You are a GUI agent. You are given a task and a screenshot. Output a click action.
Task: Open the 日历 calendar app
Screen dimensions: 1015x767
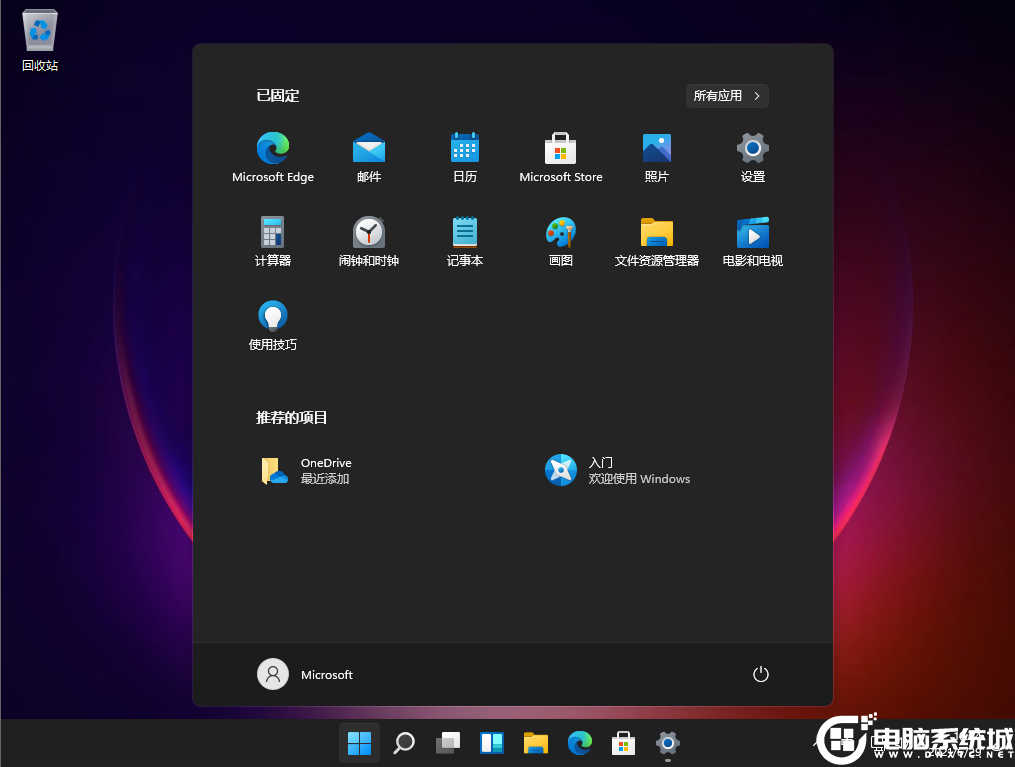(x=465, y=157)
